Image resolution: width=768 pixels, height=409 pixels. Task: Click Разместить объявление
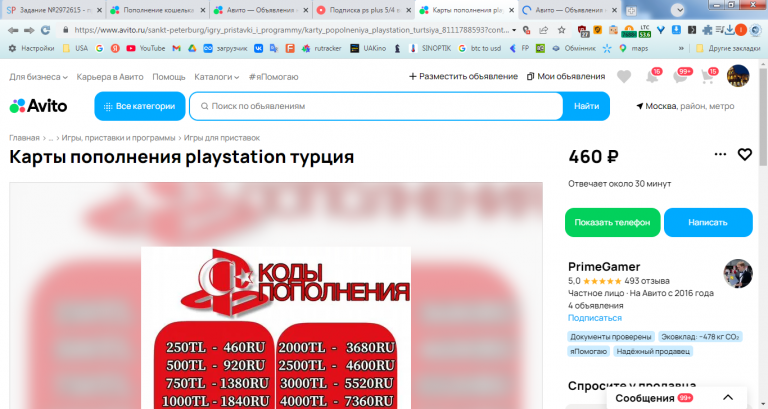(x=463, y=76)
